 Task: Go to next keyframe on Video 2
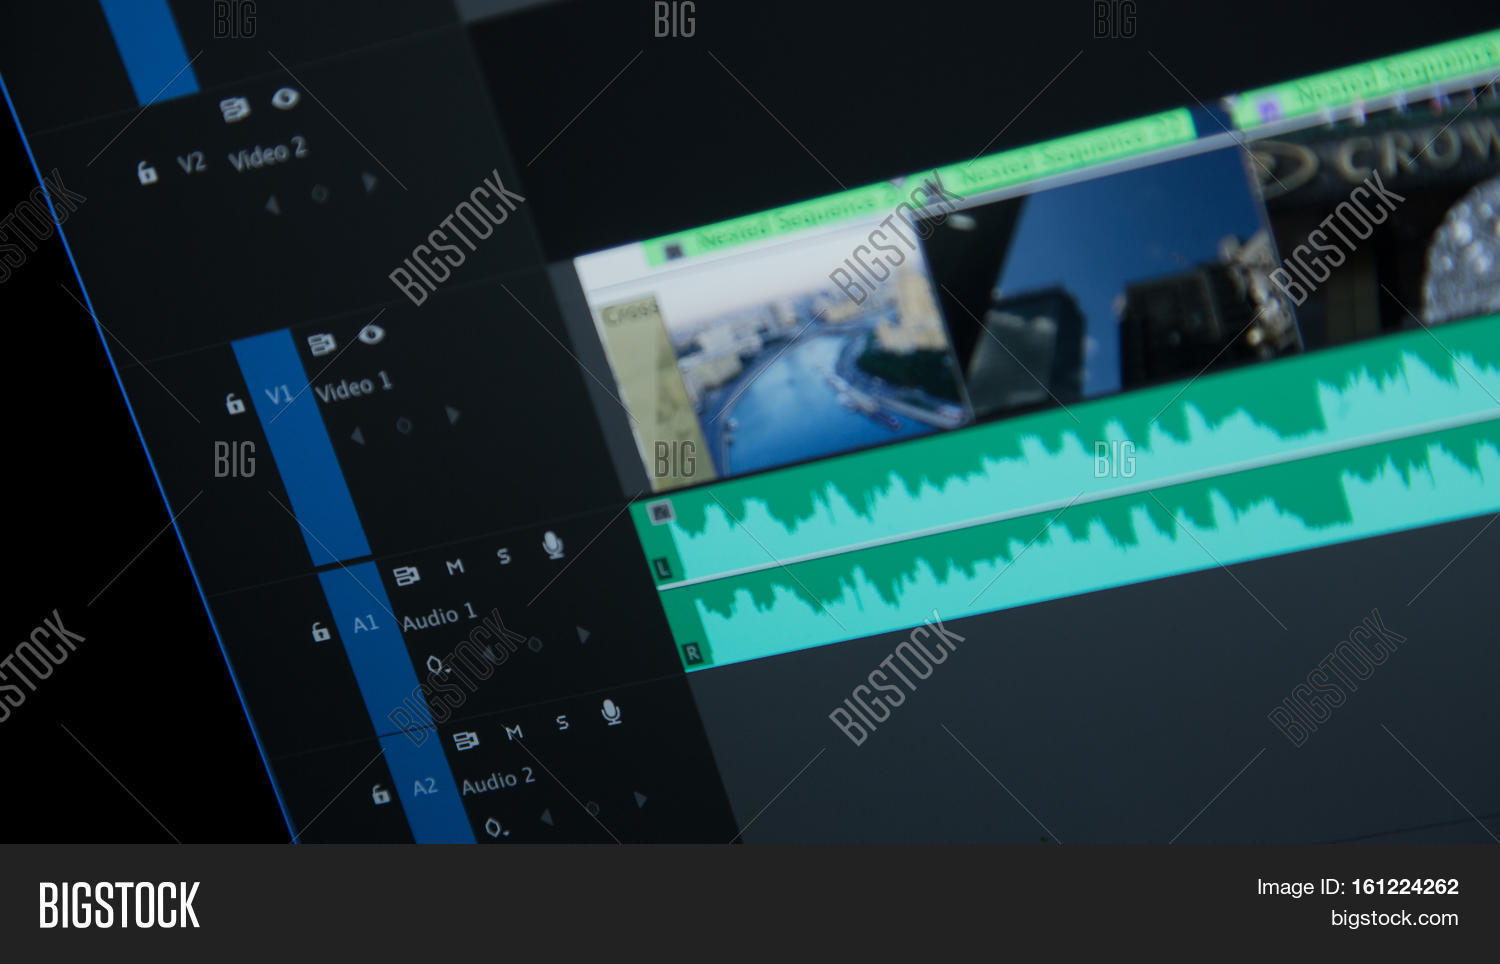click(370, 181)
